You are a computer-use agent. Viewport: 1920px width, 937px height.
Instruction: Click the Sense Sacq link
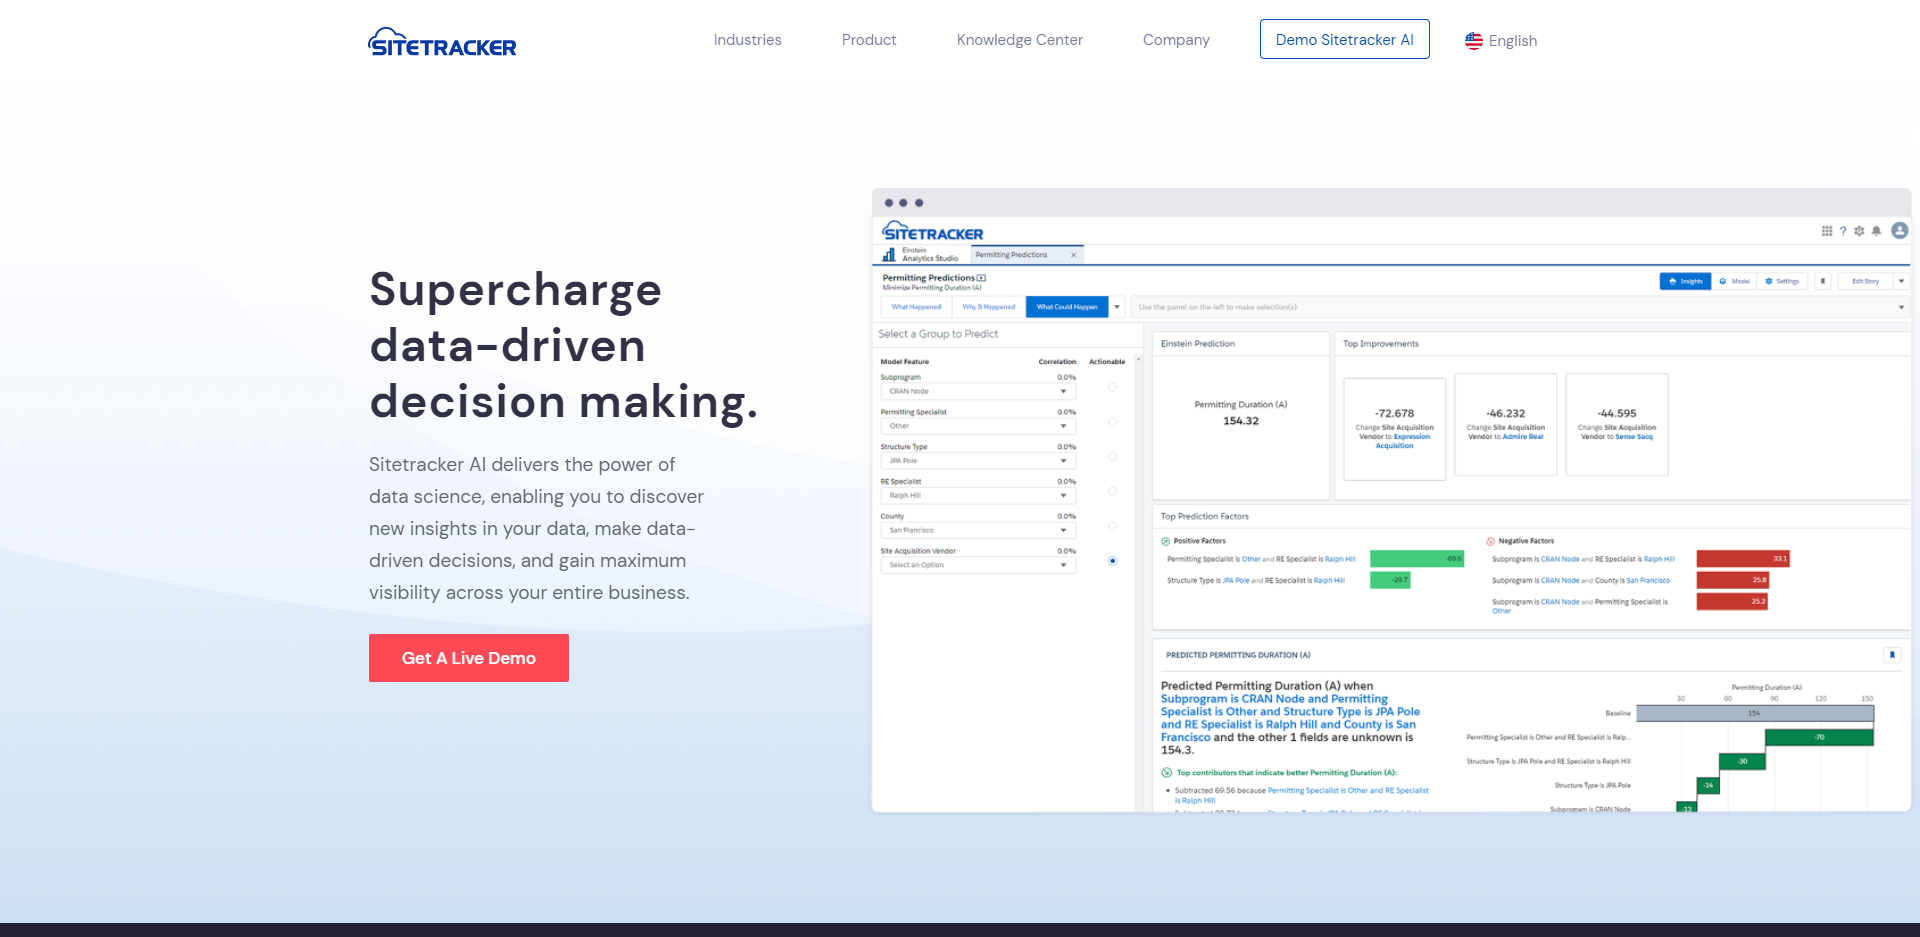(x=1634, y=437)
